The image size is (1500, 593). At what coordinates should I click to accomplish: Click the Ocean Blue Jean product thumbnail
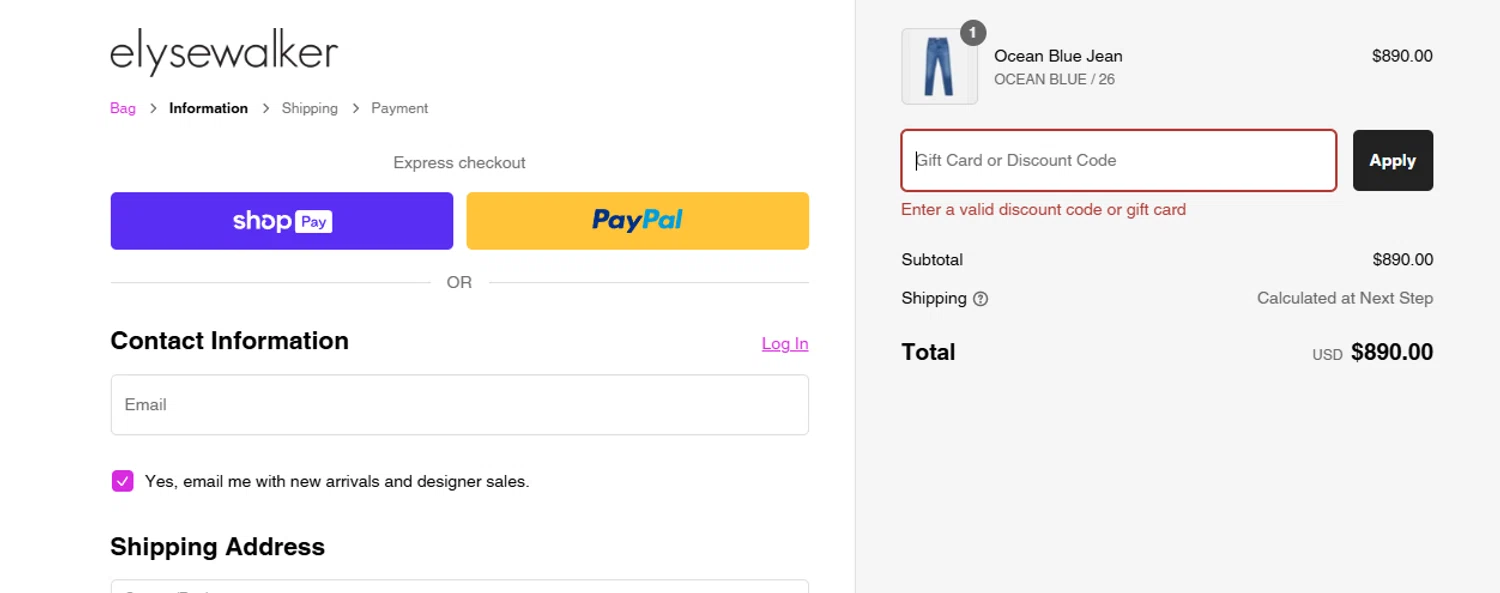939,67
